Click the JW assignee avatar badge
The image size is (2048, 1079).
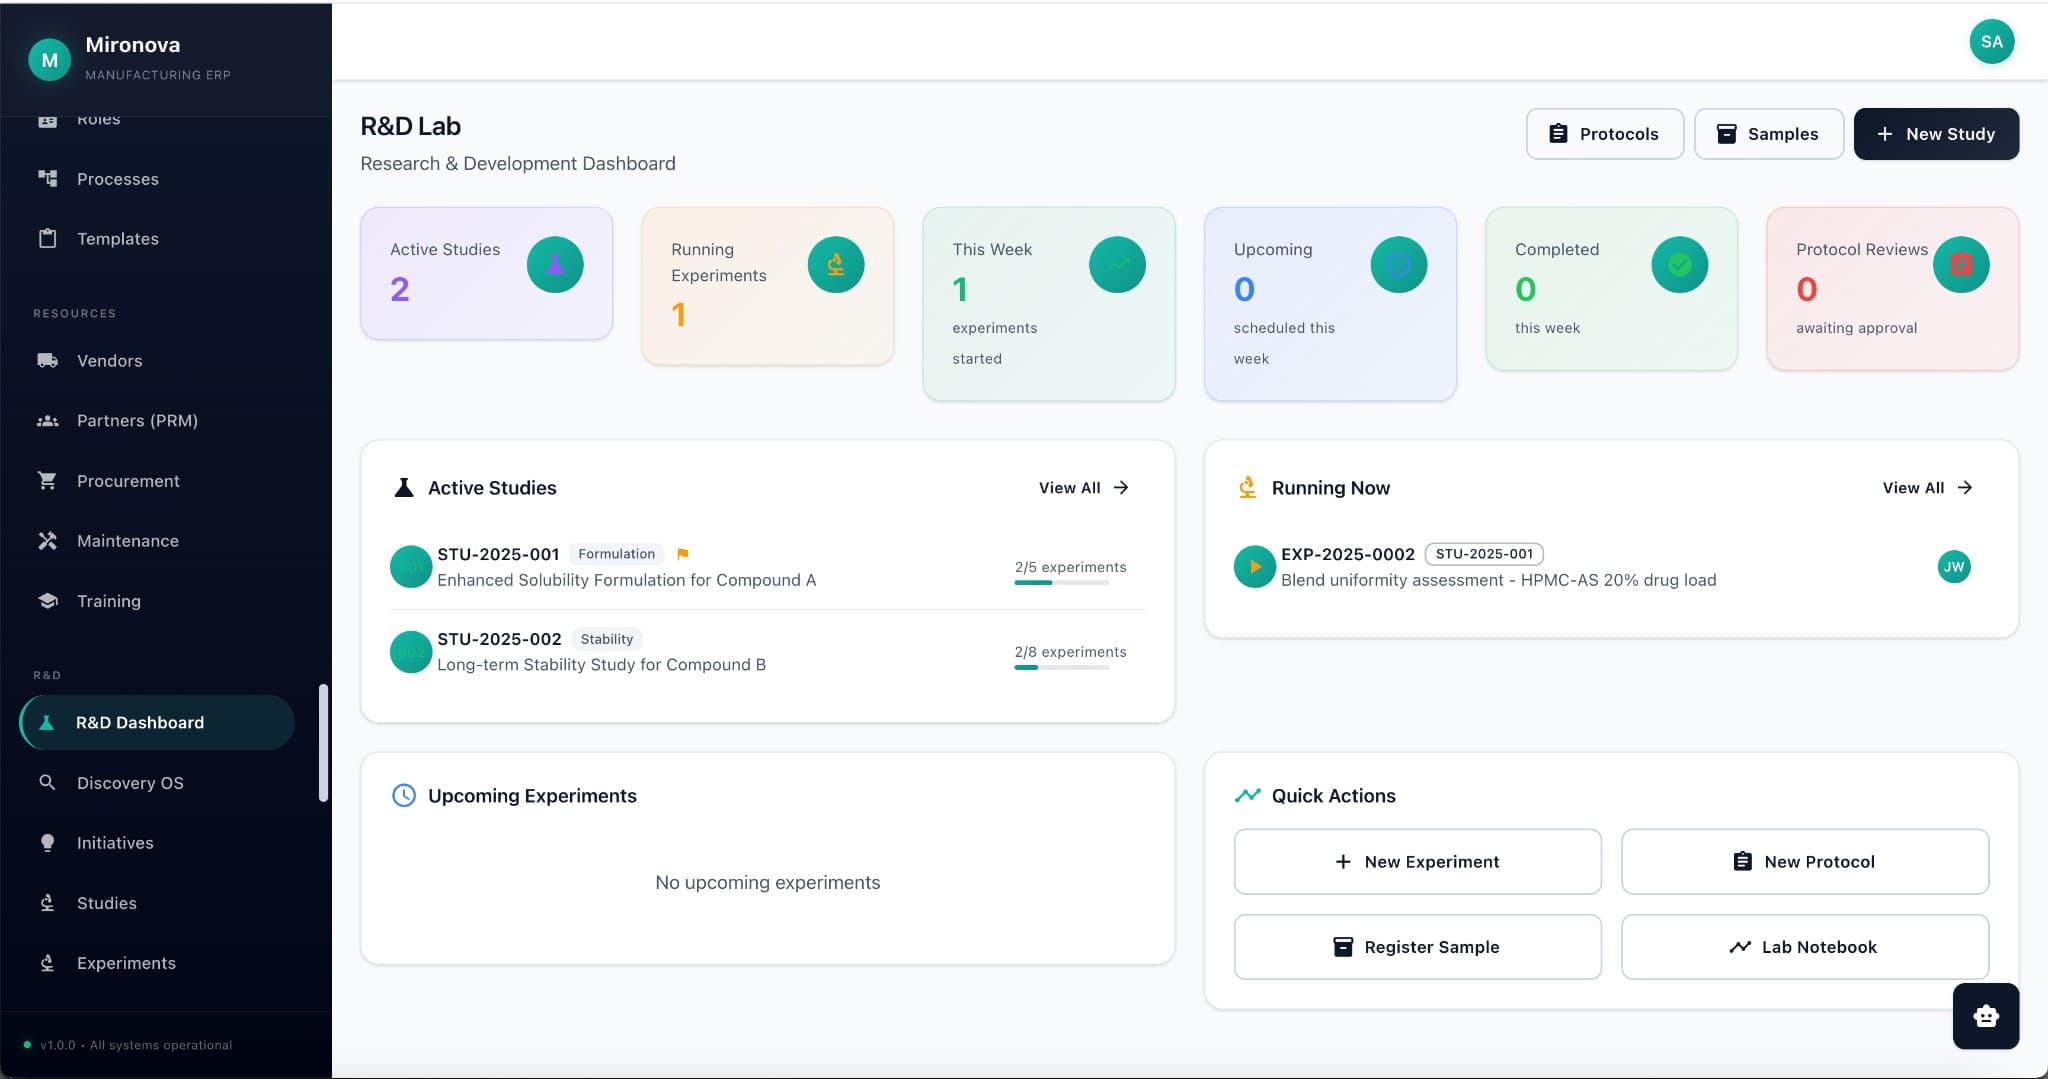(x=1953, y=567)
